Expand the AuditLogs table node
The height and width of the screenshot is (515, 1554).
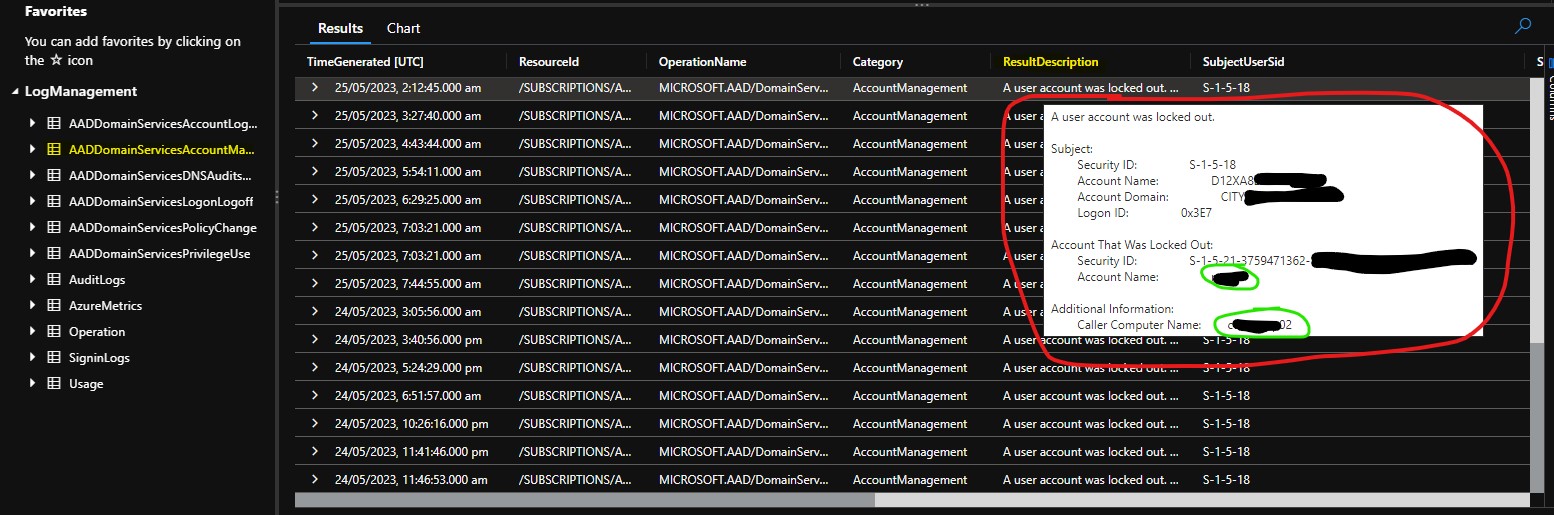coord(33,279)
